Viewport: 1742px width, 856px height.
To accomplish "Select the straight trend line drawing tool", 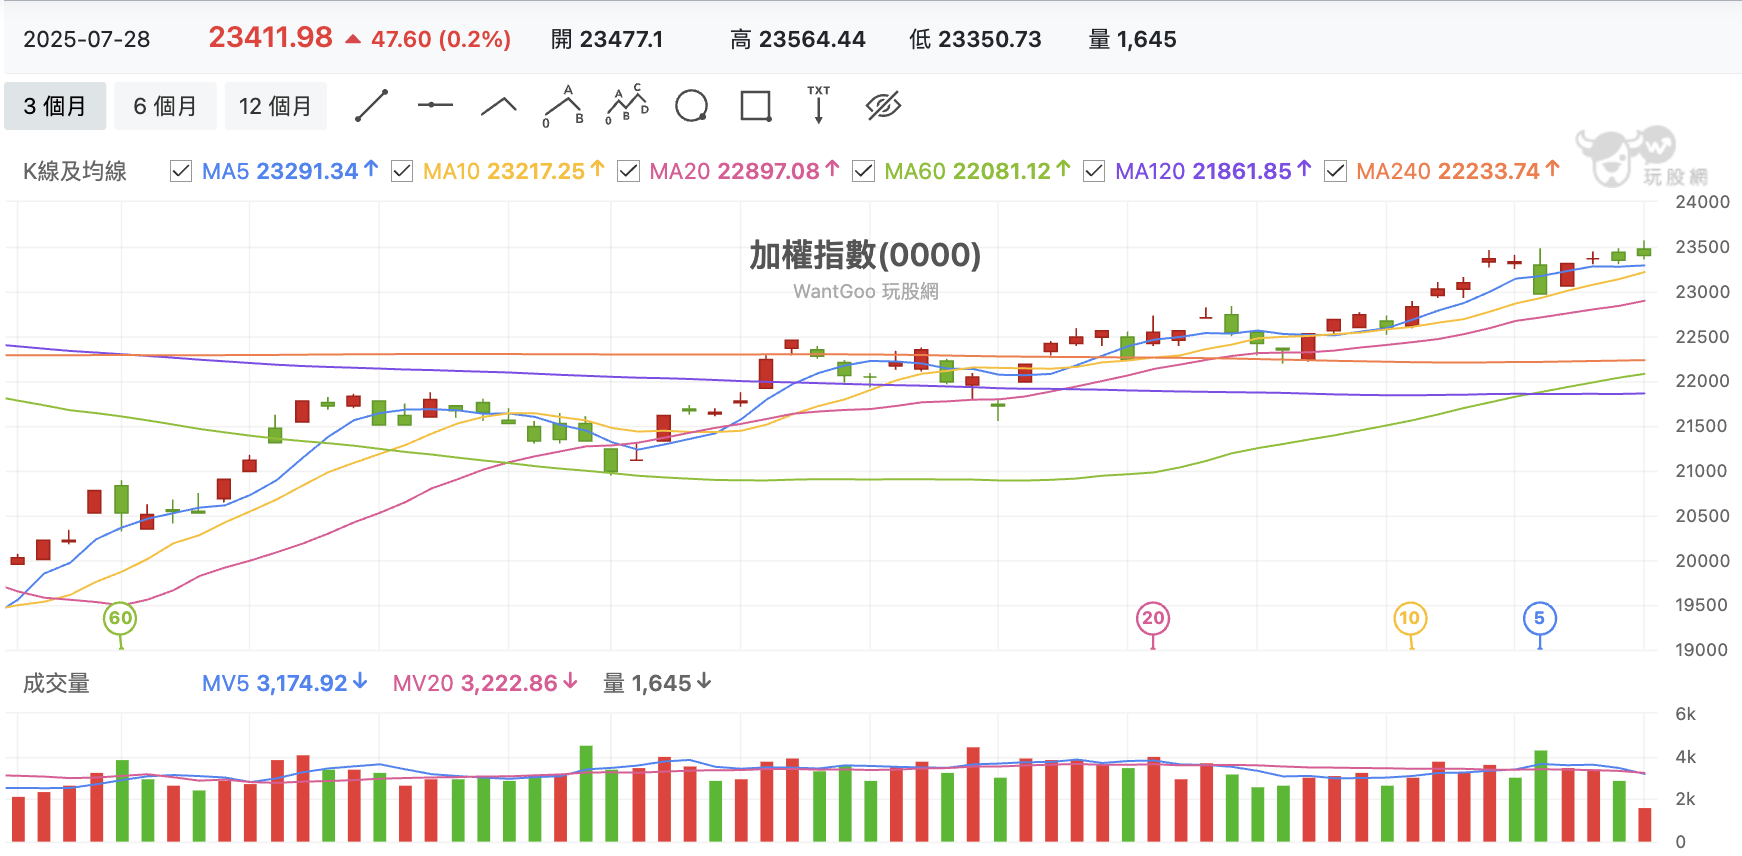I will [x=371, y=106].
